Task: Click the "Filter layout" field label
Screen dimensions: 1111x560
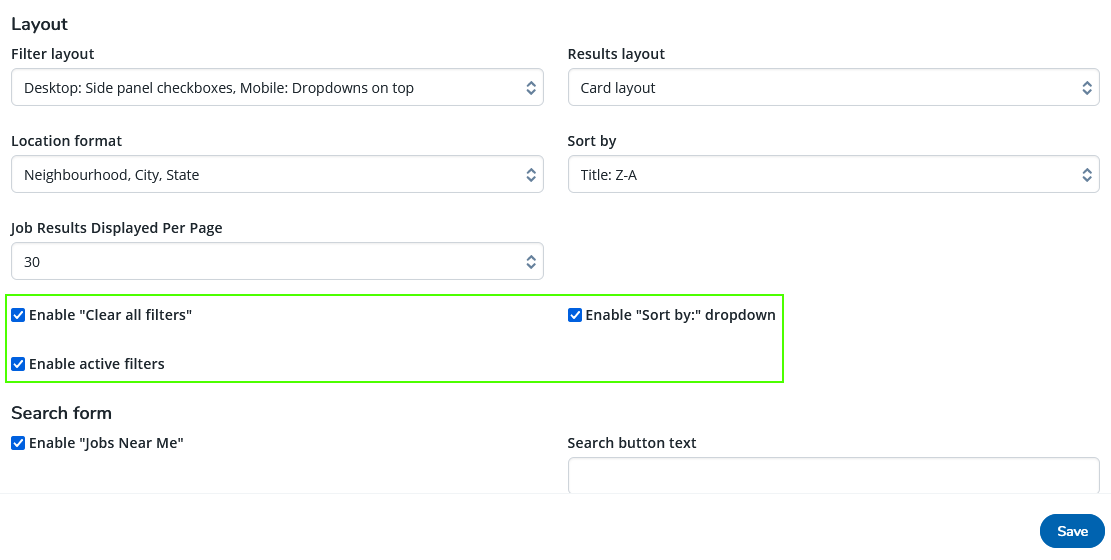Action: tap(53, 54)
